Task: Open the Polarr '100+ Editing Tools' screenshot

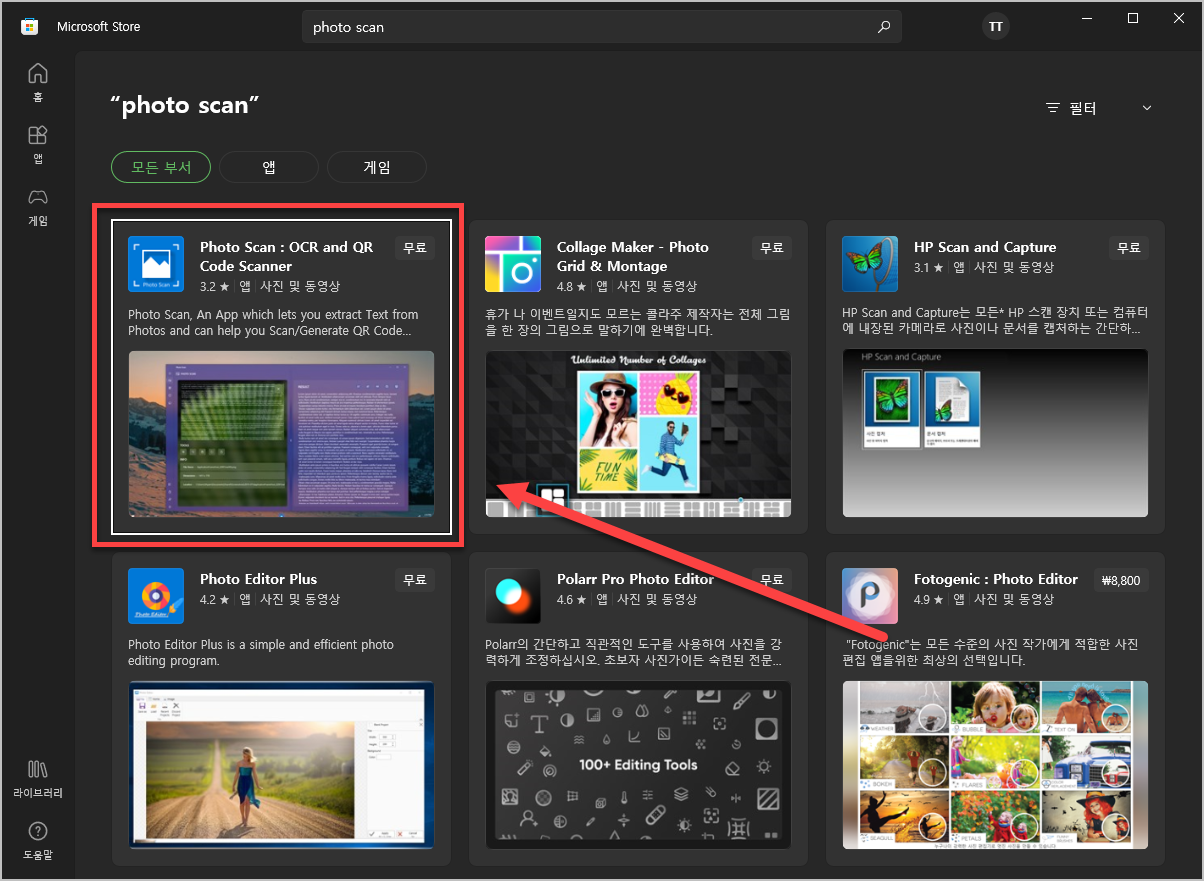Action: point(638,766)
